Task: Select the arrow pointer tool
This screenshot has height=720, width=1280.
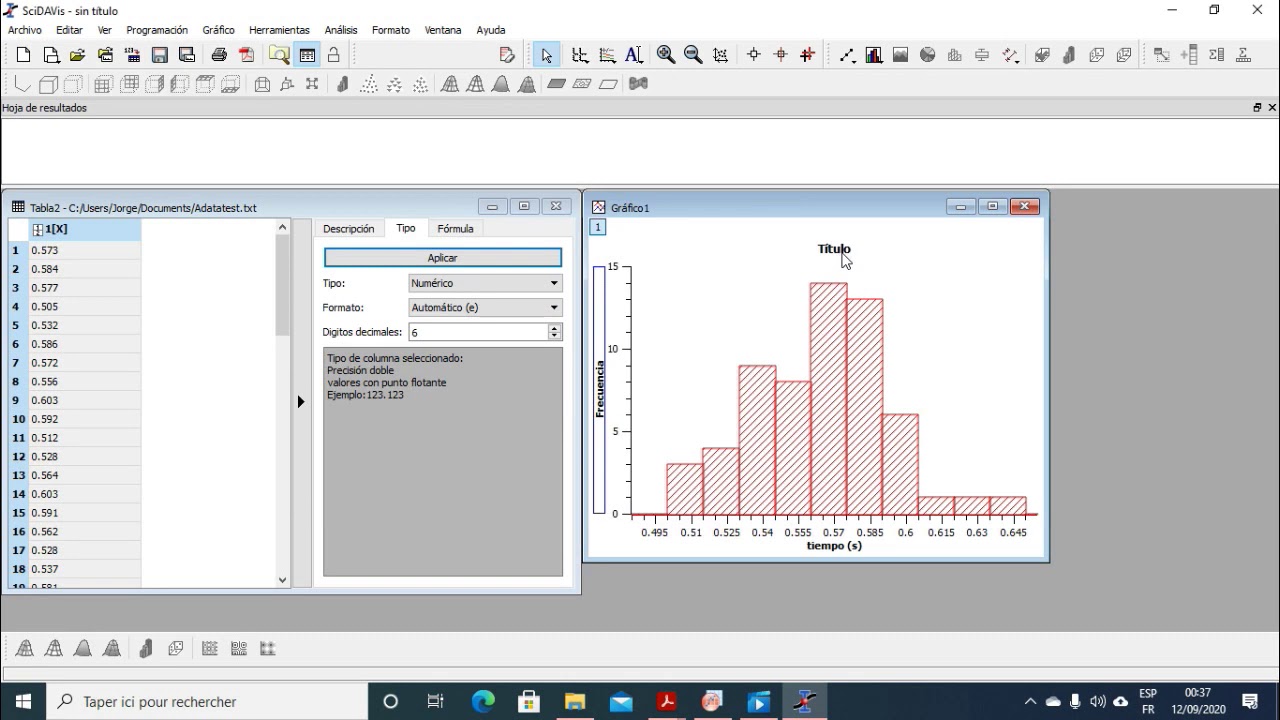Action: click(546, 55)
